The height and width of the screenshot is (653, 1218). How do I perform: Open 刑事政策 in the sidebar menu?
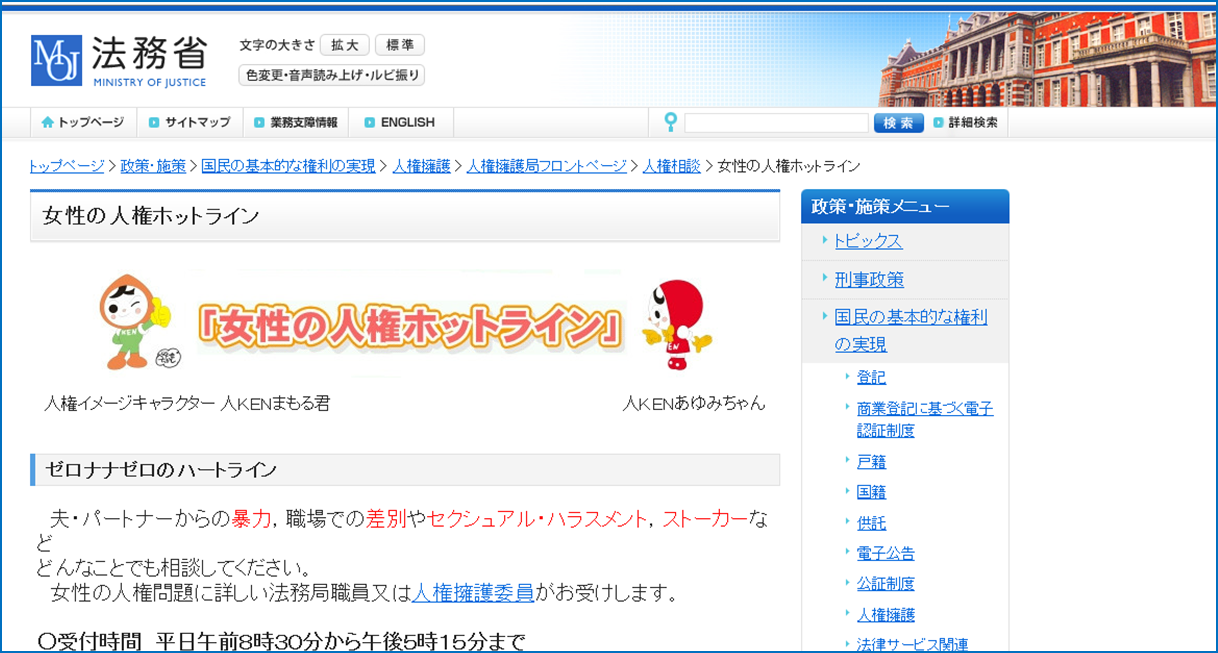[x=869, y=279]
